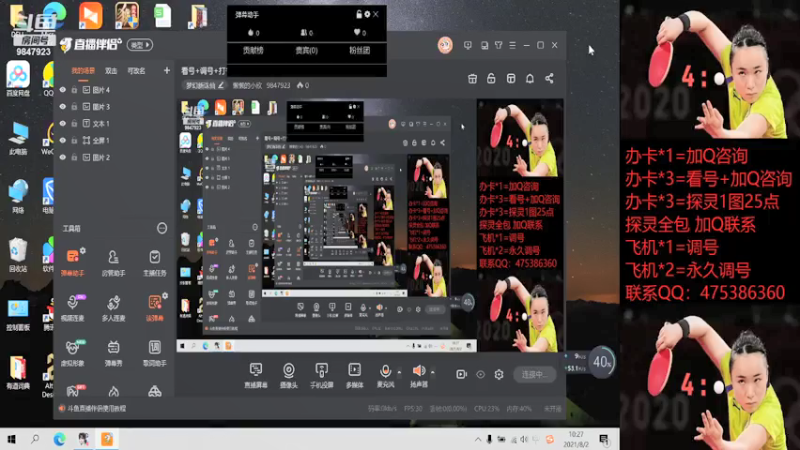Toggle lock icon in 弹幕助手 popup
This screenshot has width=800, height=450.
pos(359,14)
